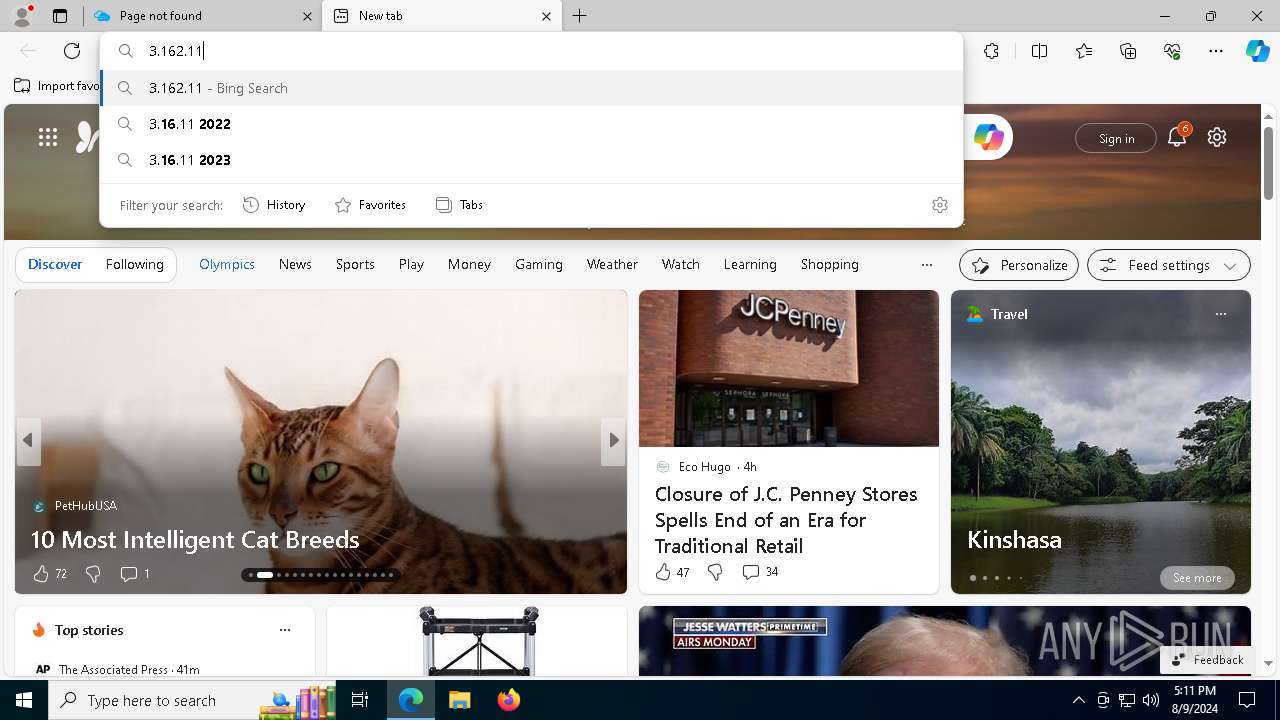The height and width of the screenshot is (720, 1280).
Task: Dislike the J.C. Penney article
Action: pyautogui.click(x=715, y=572)
